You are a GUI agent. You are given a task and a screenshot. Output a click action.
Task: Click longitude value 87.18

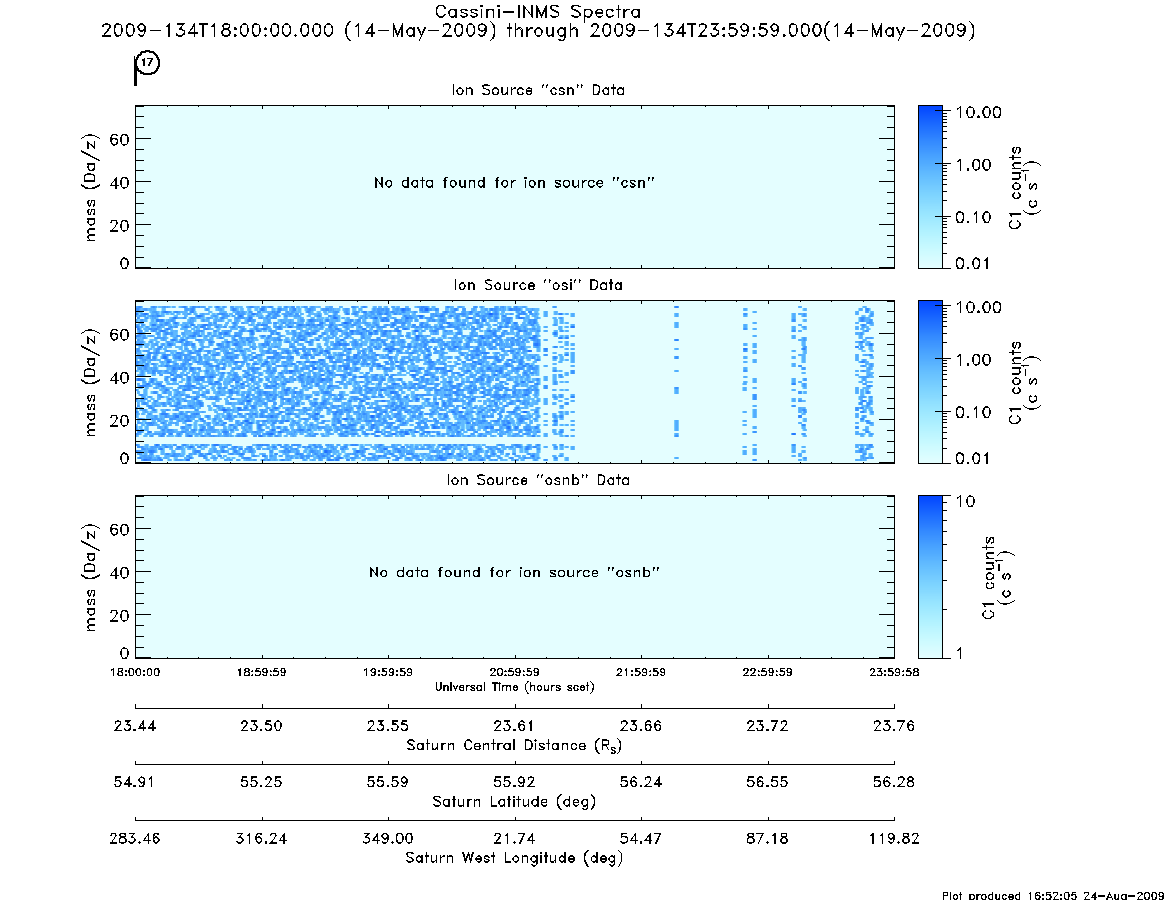click(768, 838)
